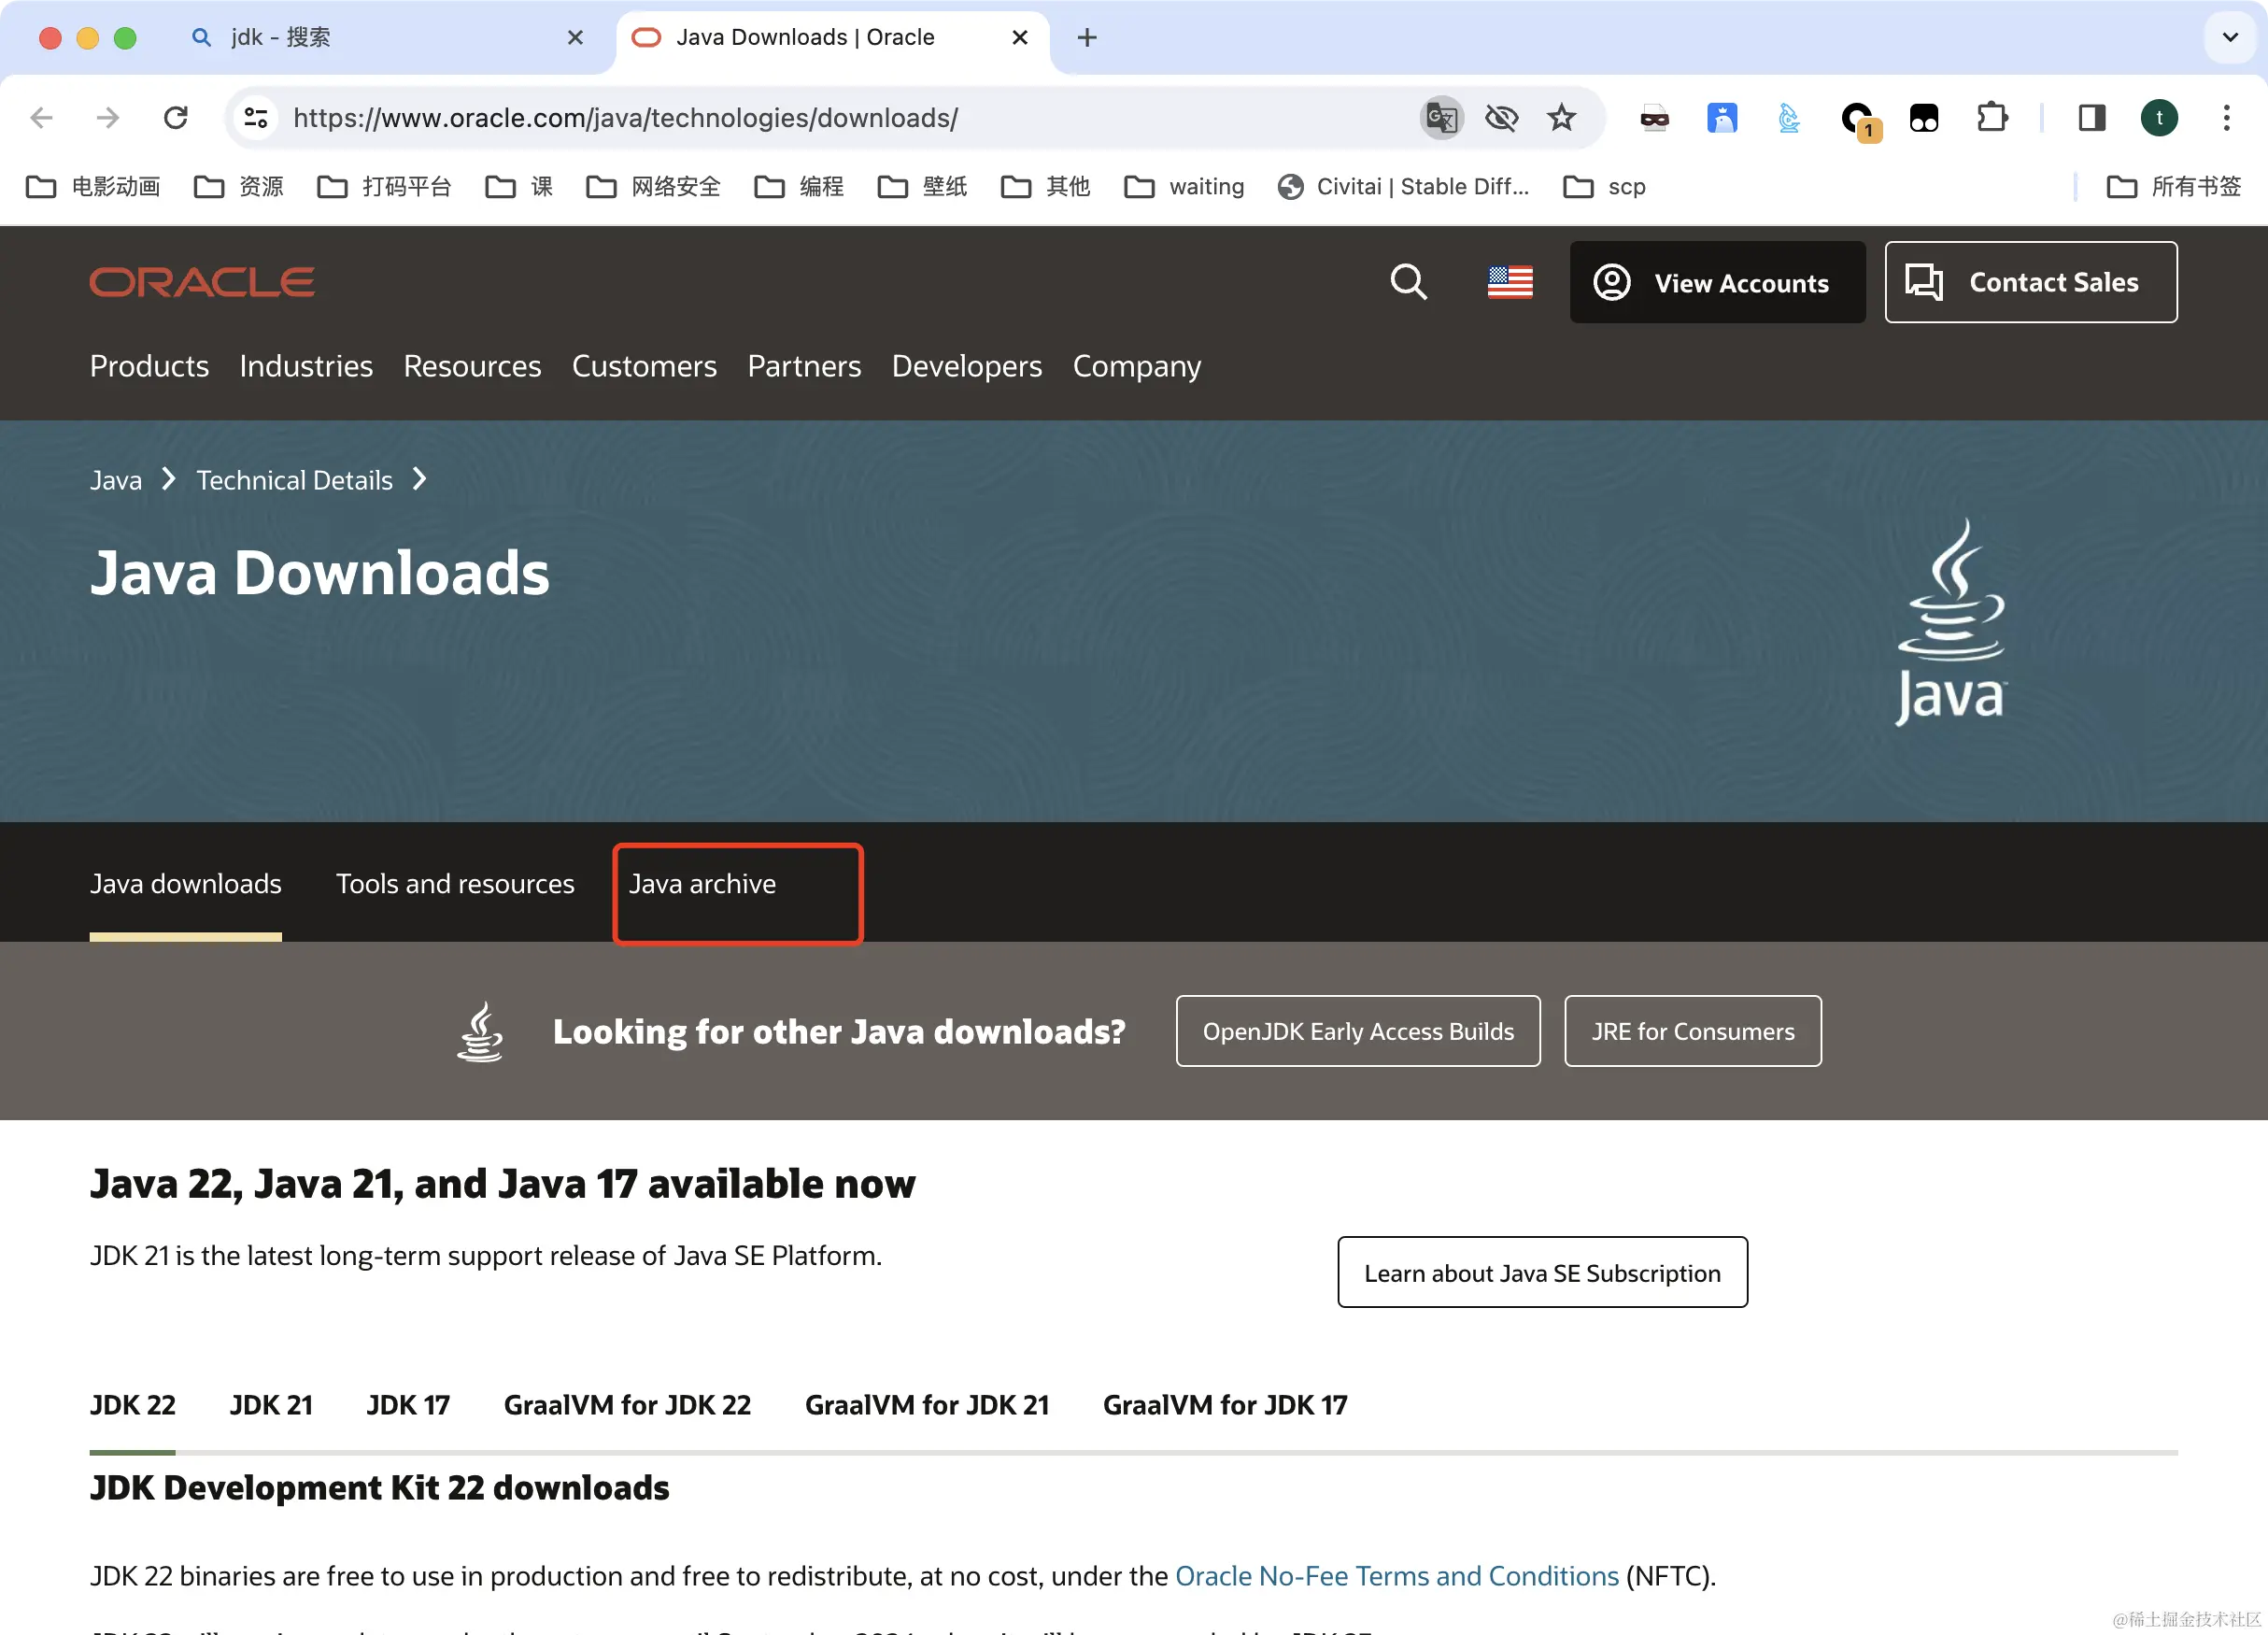
Task: Click the site information toggle icon left of URL
Action: [256, 118]
